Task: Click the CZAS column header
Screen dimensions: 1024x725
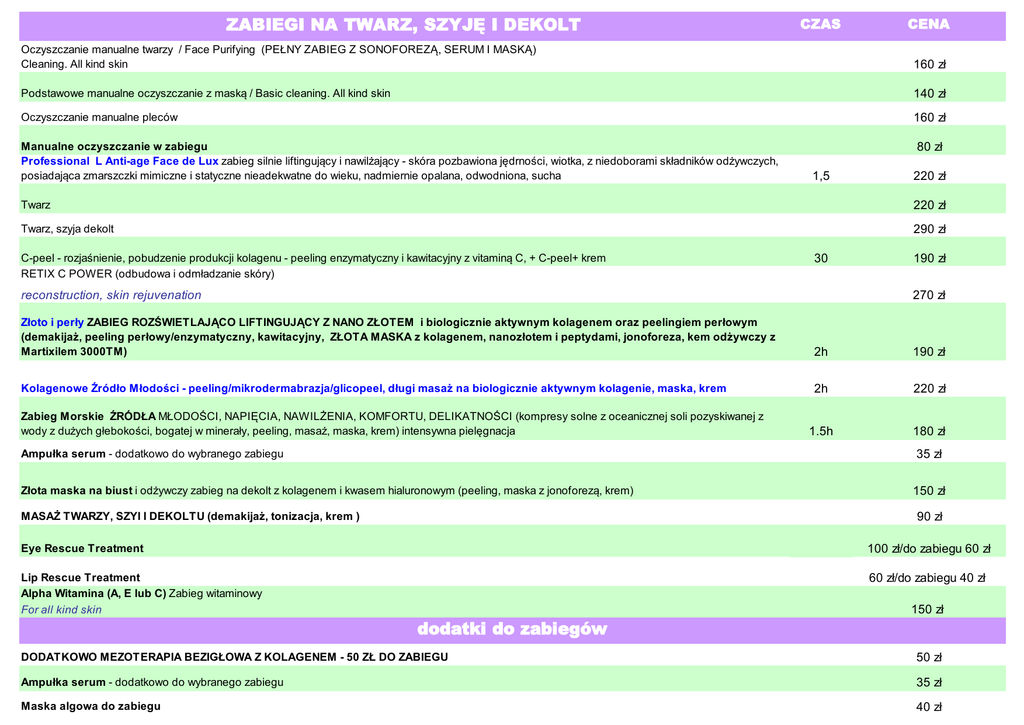Action: tap(820, 24)
